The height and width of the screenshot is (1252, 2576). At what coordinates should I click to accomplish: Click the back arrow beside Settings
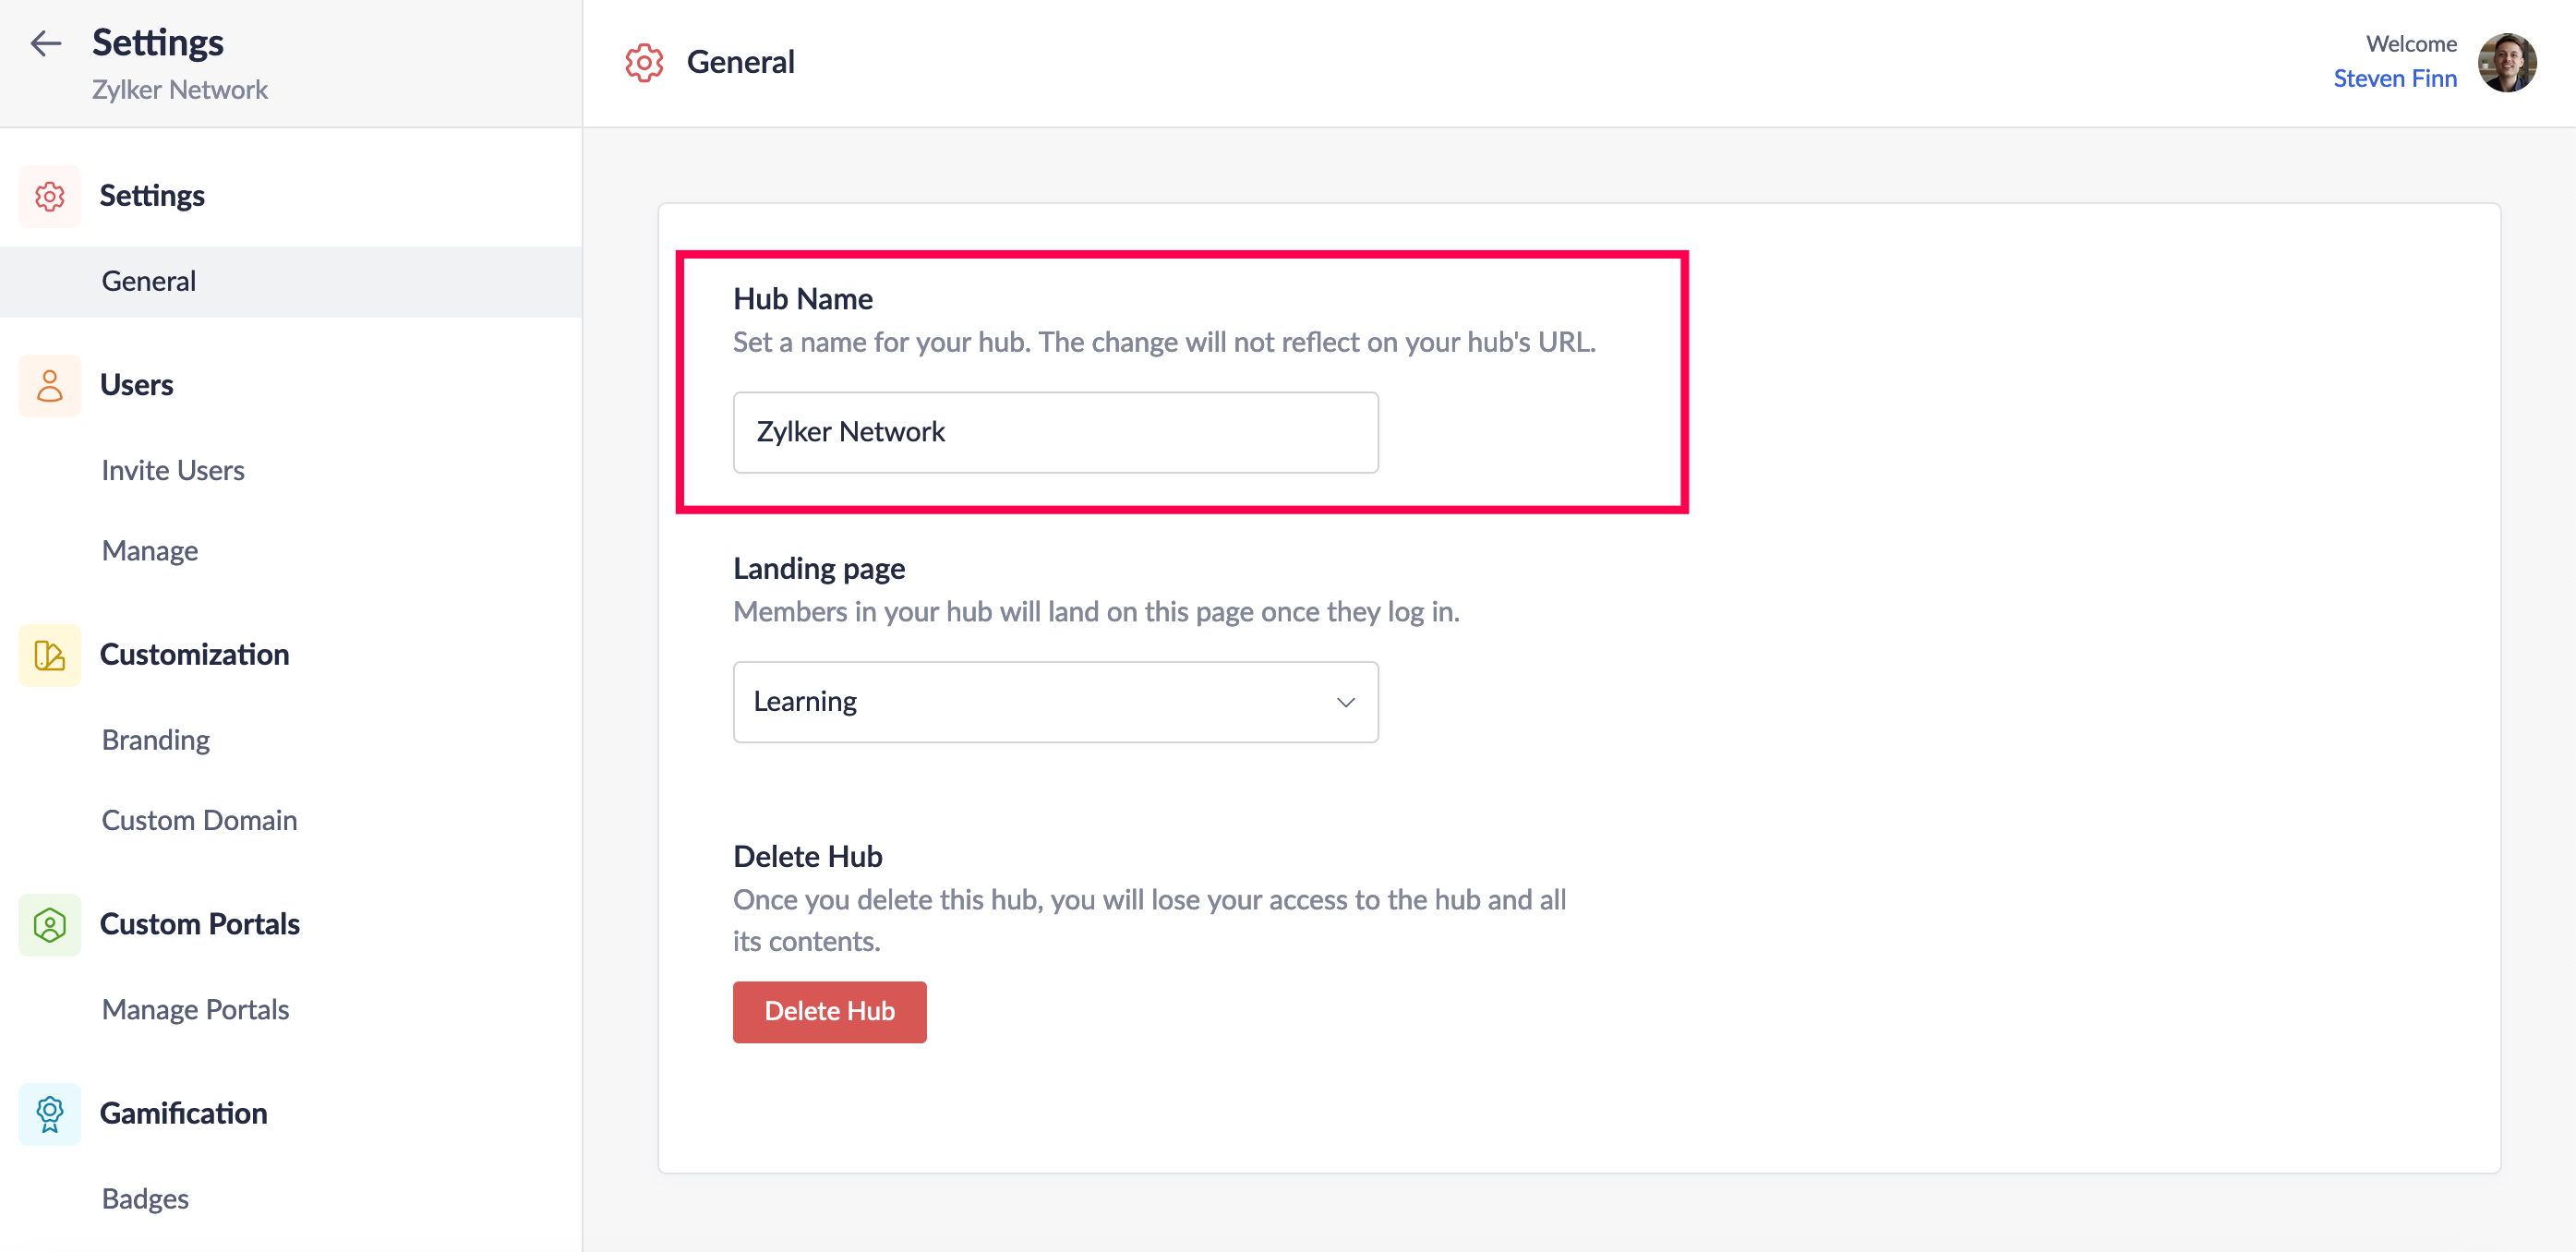[x=46, y=43]
